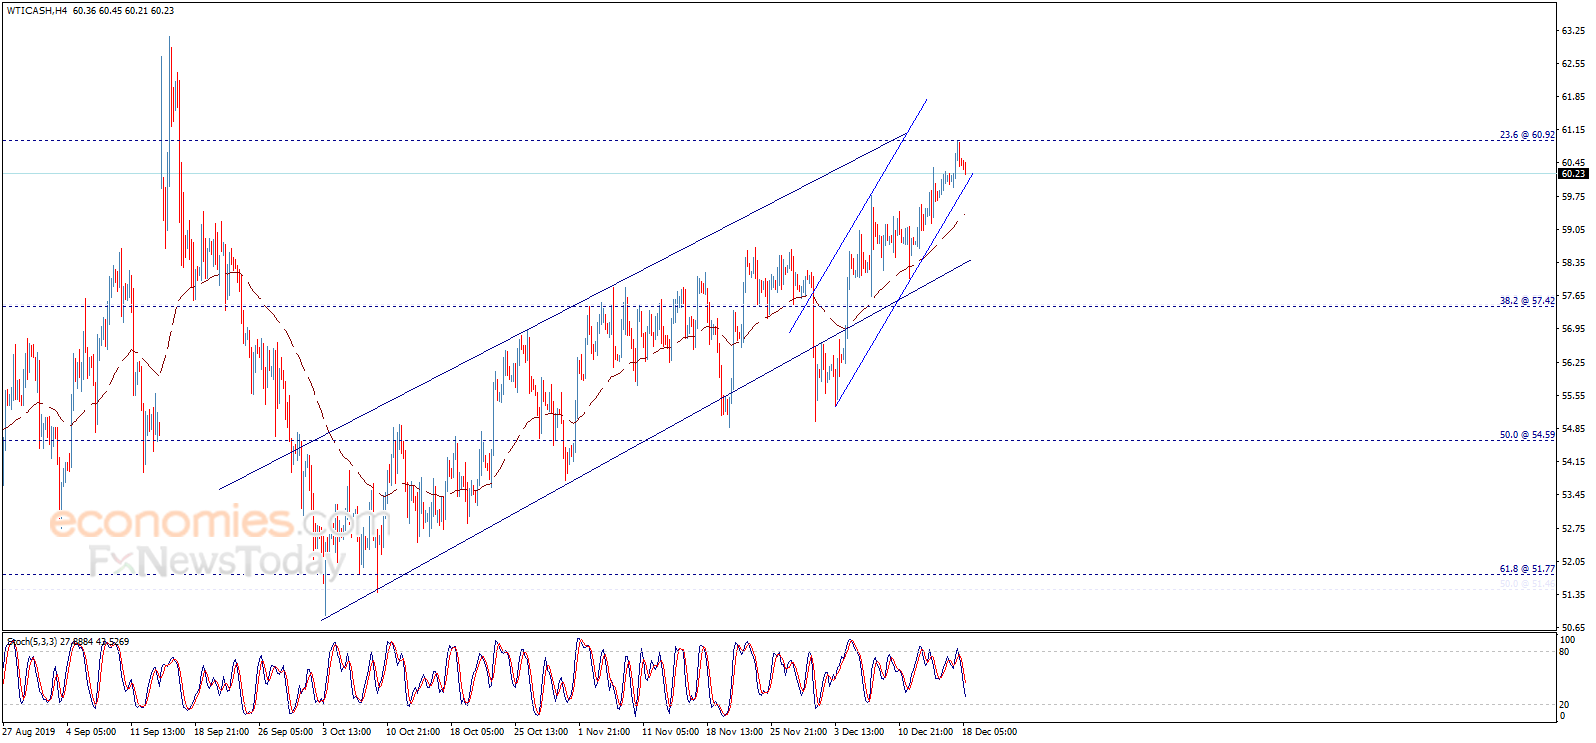Screen dimensions: 1596x743
Task: Click the 61.15 price axis label
Action: 1573,130
